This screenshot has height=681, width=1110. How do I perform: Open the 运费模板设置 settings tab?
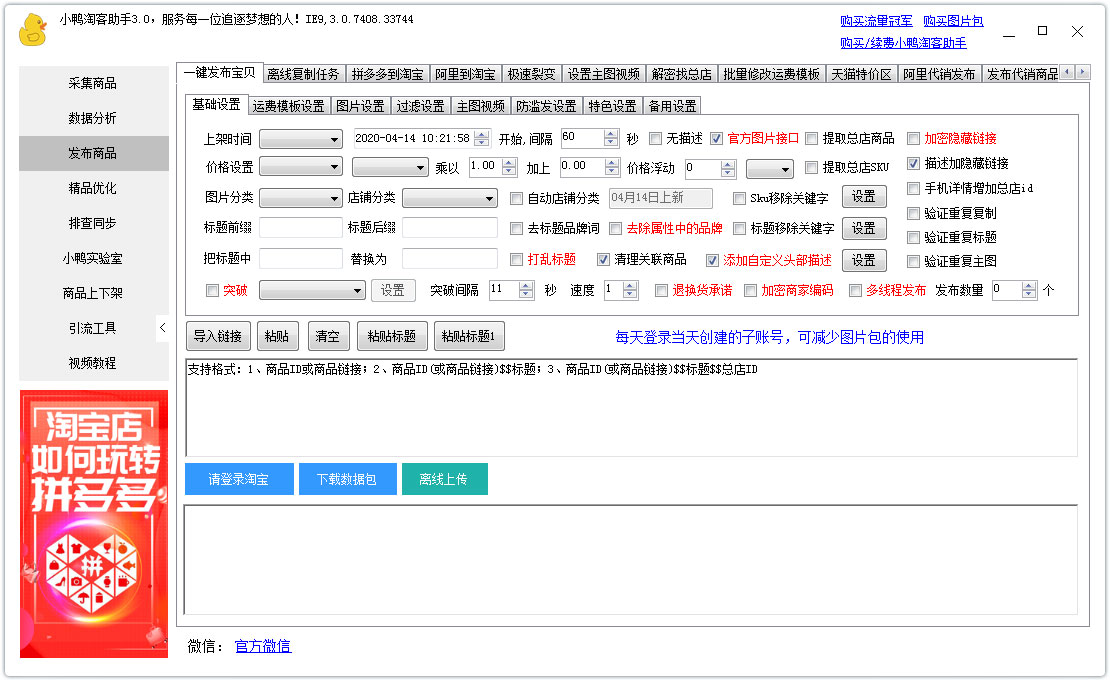coord(289,105)
